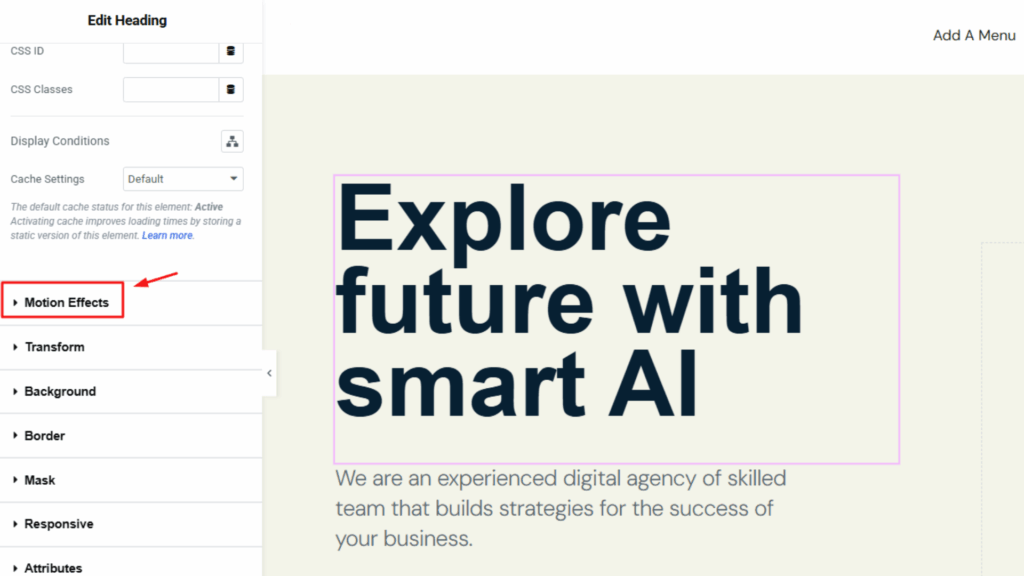Collapse the editor panel with the arrow handle
The height and width of the screenshot is (576, 1024).
[269, 373]
